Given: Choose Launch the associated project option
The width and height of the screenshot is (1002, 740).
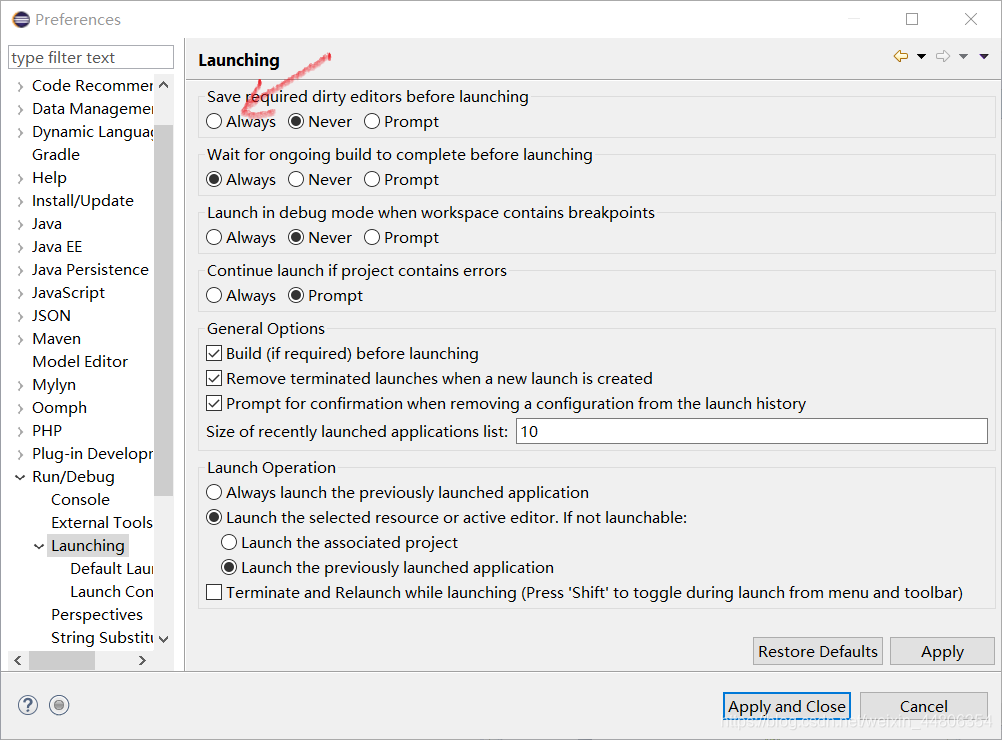Looking at the screenshot, I should (x=229, y=543).
